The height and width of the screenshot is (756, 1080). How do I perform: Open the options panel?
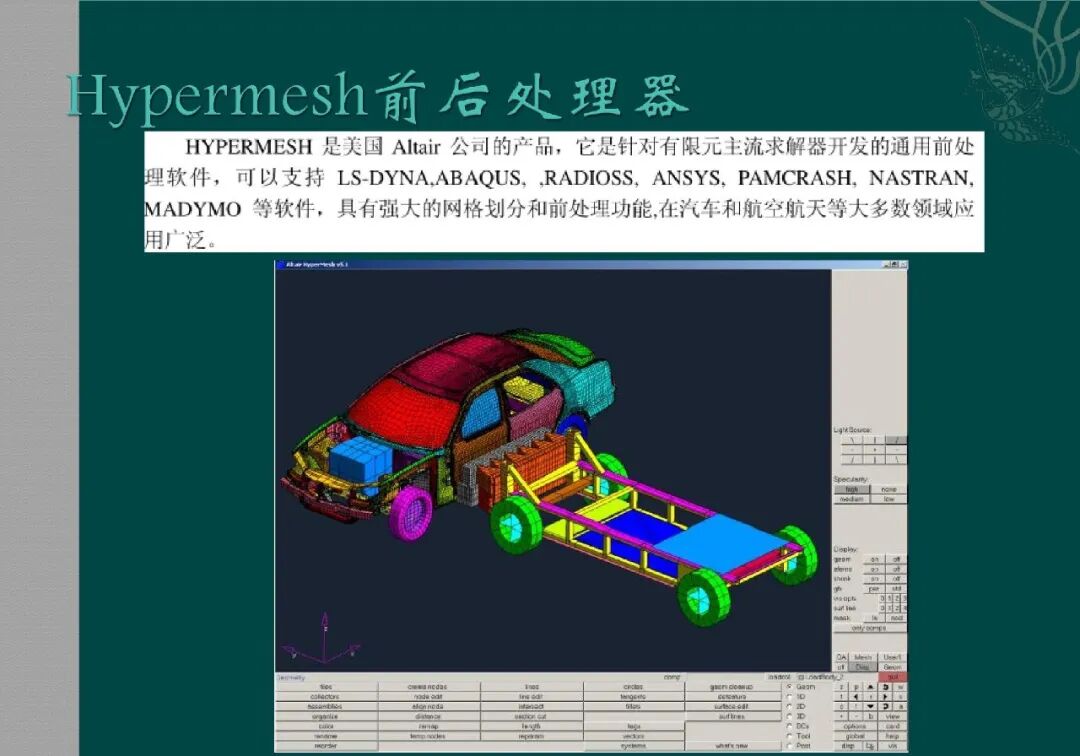(x=855, y=726)
